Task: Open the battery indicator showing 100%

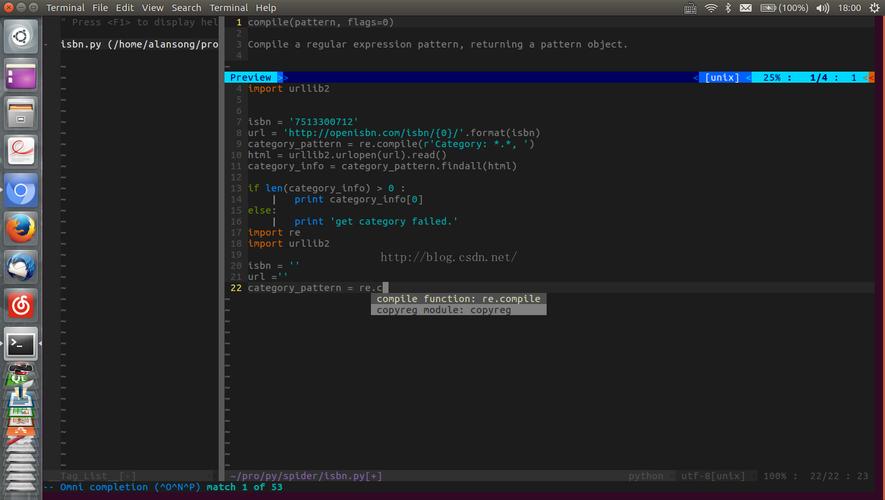Action: (x=784, y=8)
